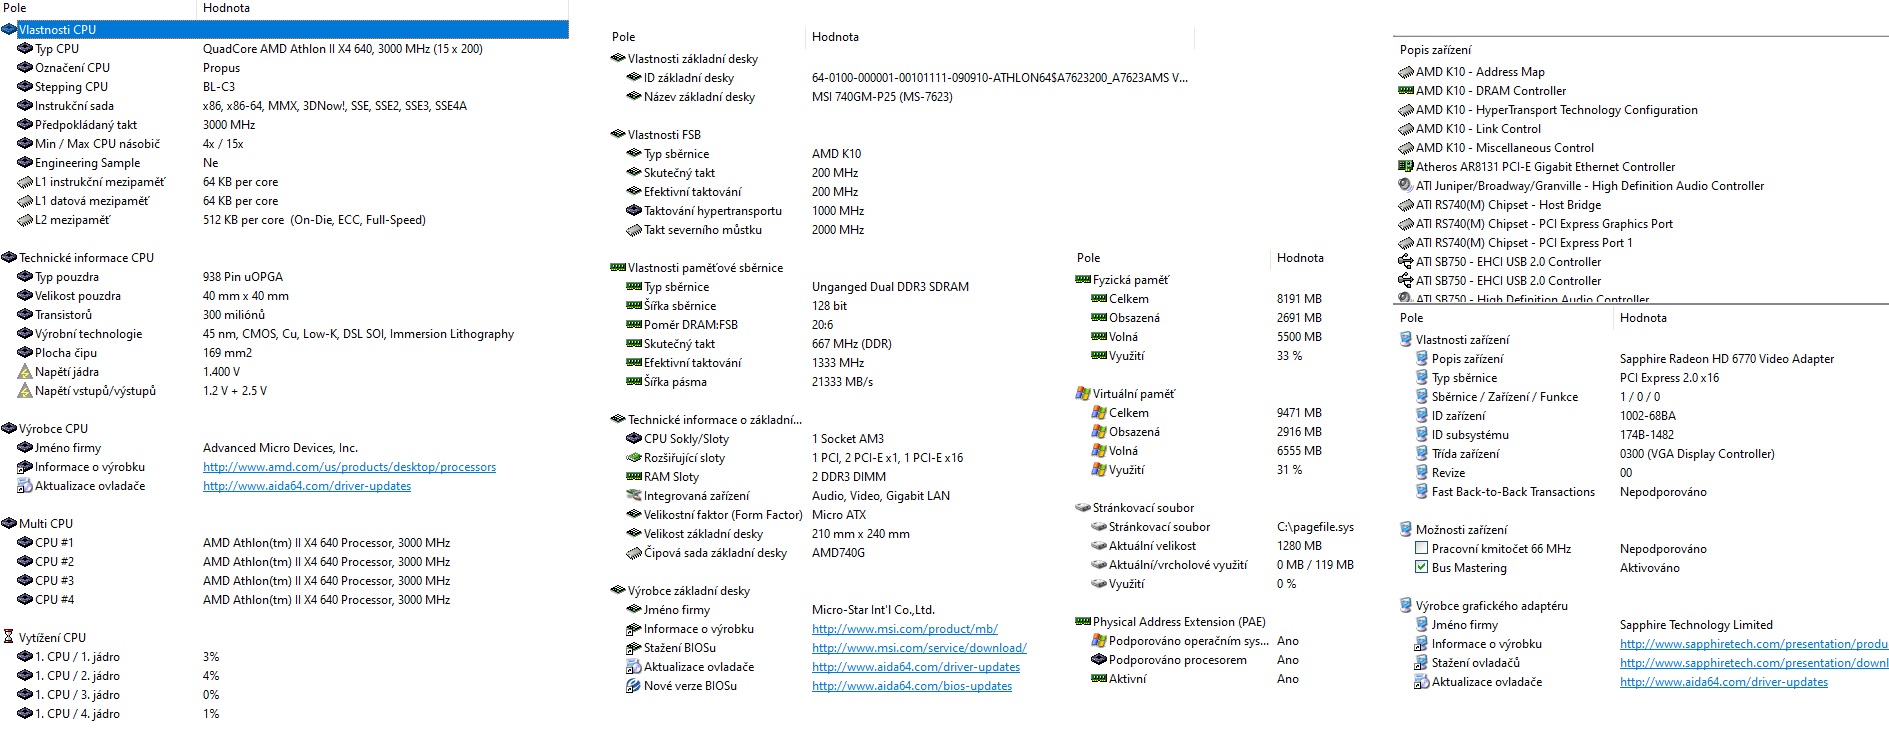Open the Sapphire link beside Stažení ovladačů
The image size is (1889, 736).
click(1754, 663)
